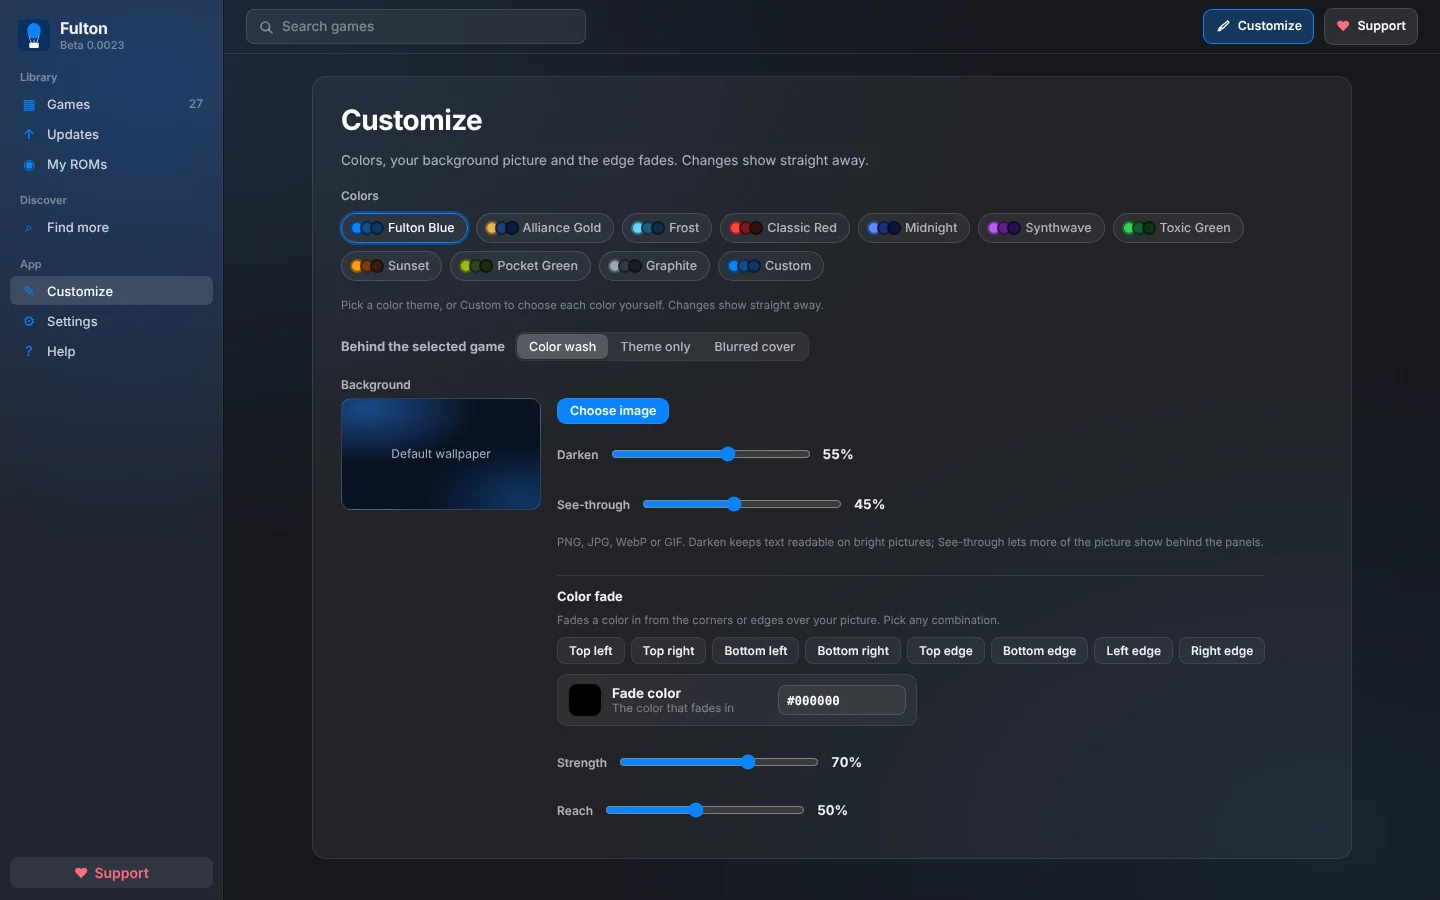This screenshot has width=1440, height=900.
Task: Select the Custom color theme
Action: (x=771, y=266)
